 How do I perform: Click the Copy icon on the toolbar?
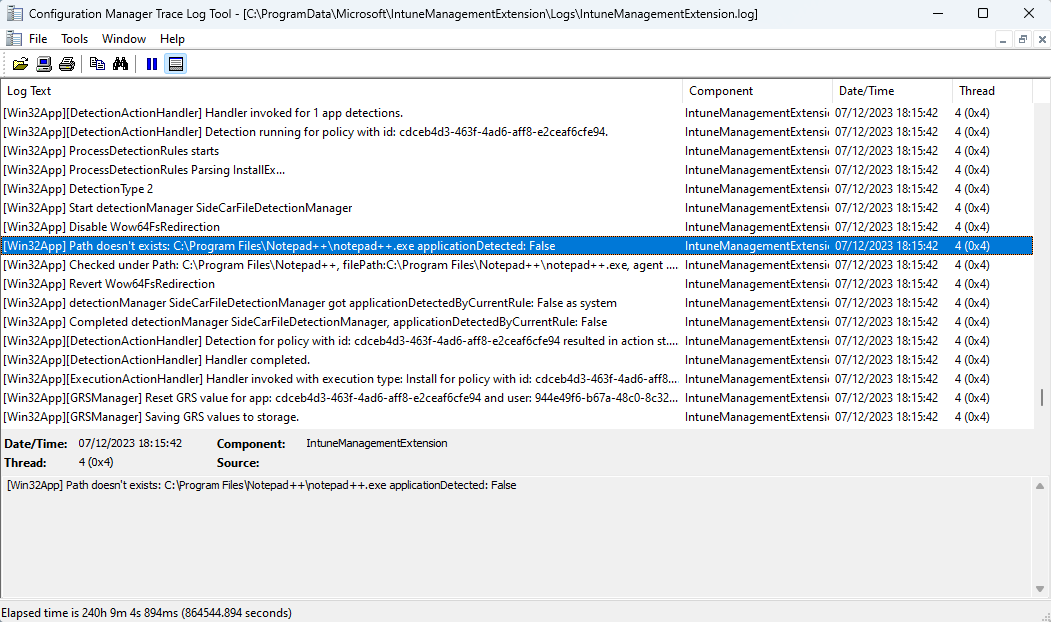[97, 63]
